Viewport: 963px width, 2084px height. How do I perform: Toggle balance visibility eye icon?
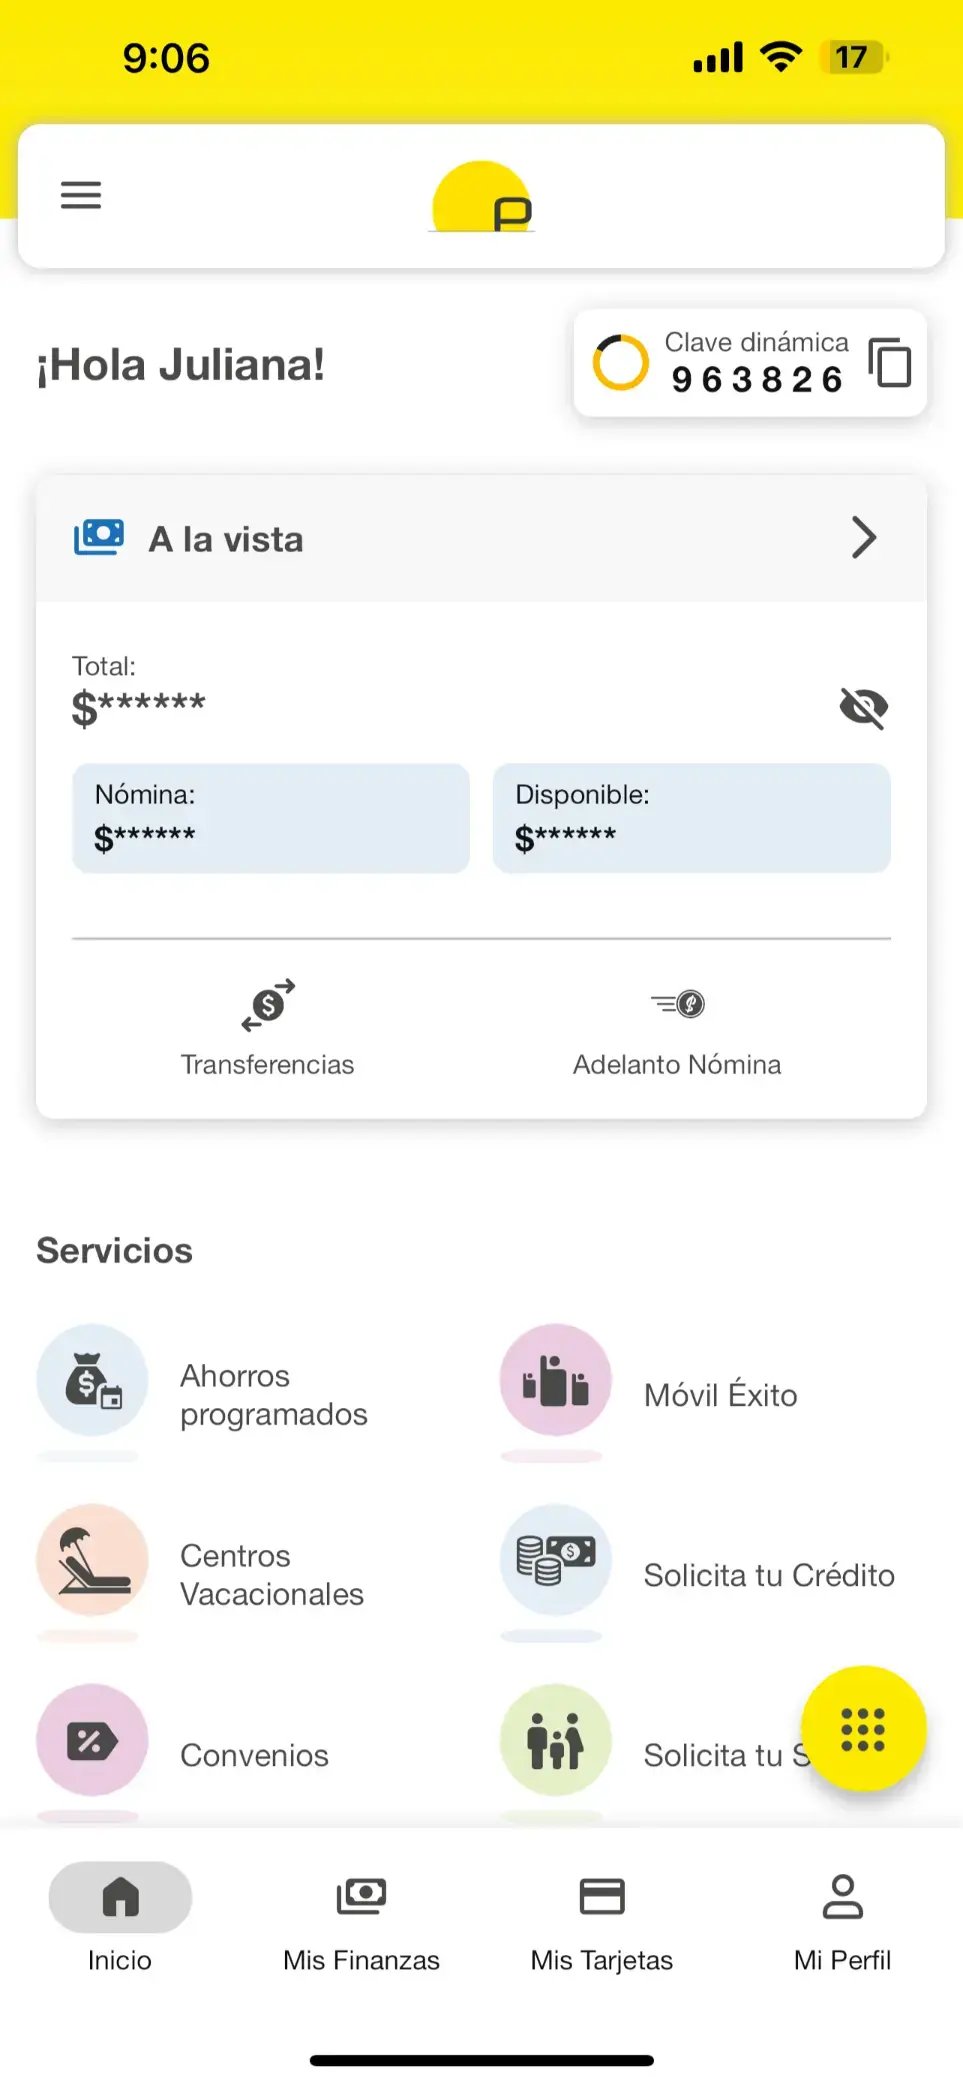click(864, 708)
